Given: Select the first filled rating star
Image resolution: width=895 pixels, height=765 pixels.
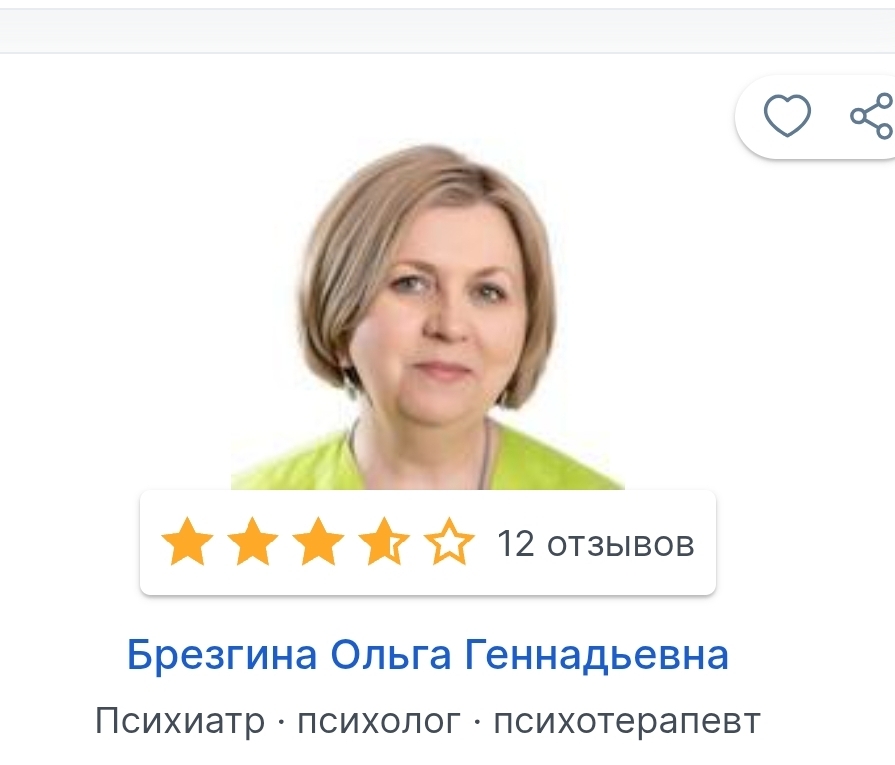Looking at the screenshot, I should 187,542.
